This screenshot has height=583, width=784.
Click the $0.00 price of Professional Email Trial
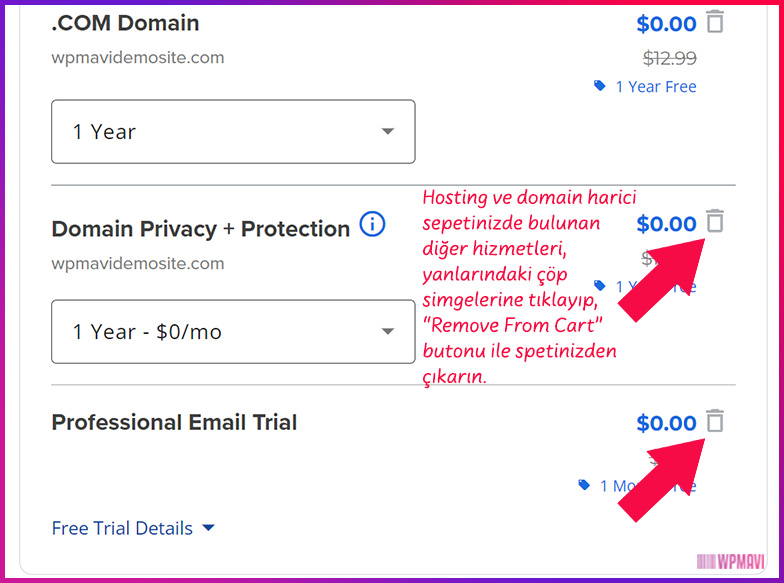tap(666, 423)
